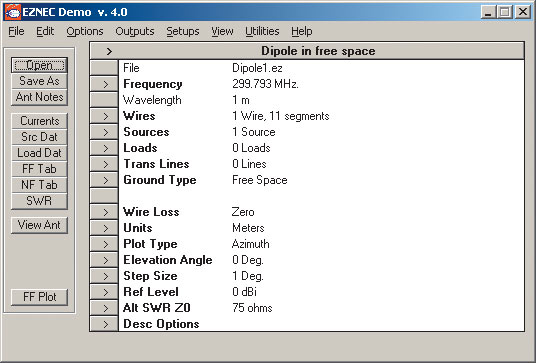Open the FF Tab far-field table
Screen dimensions: 536x363
[x=39, y=169]
